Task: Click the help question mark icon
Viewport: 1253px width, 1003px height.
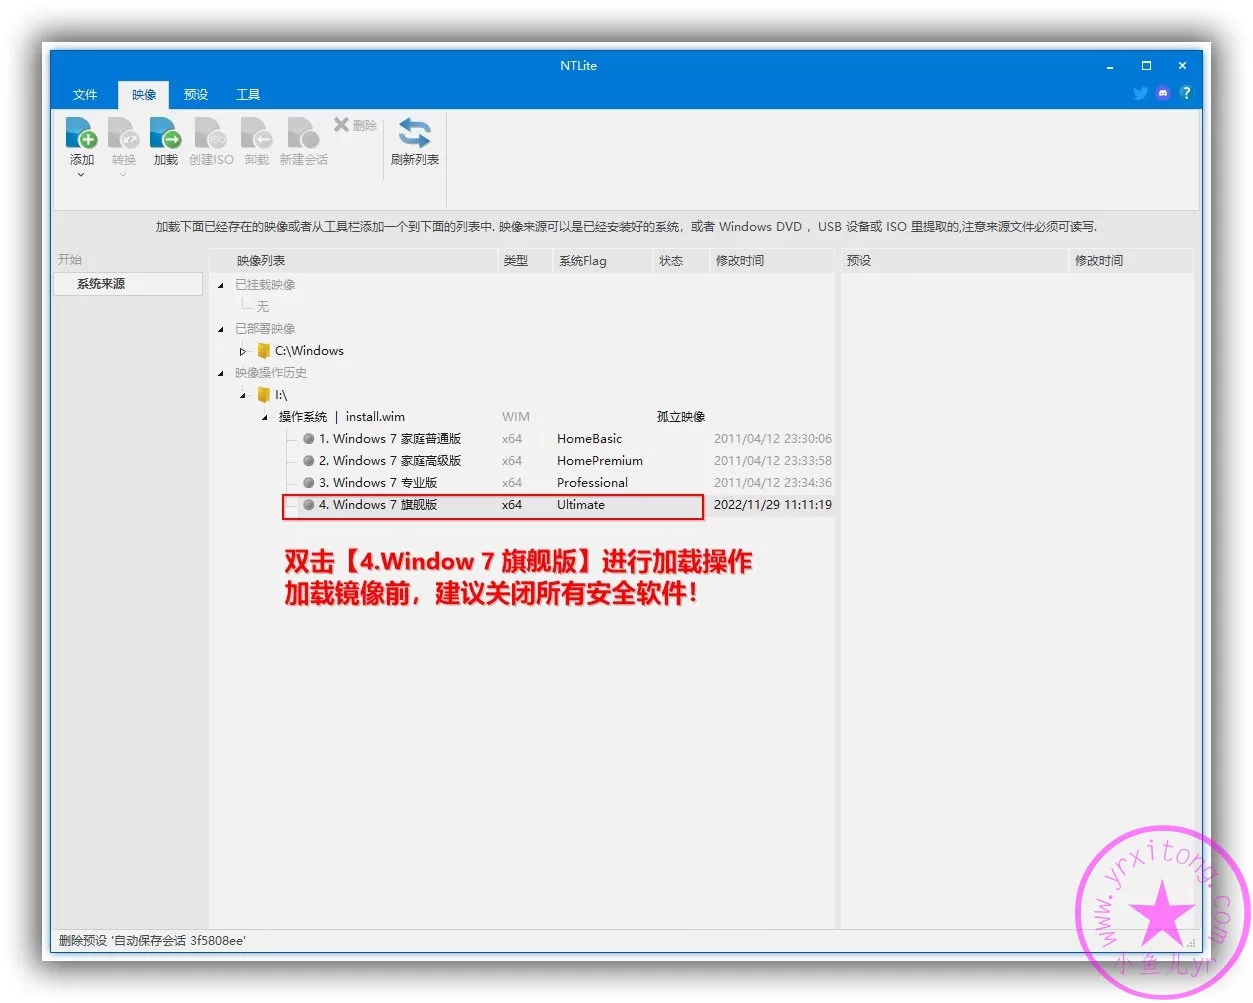Action: tap(1186, 93)
